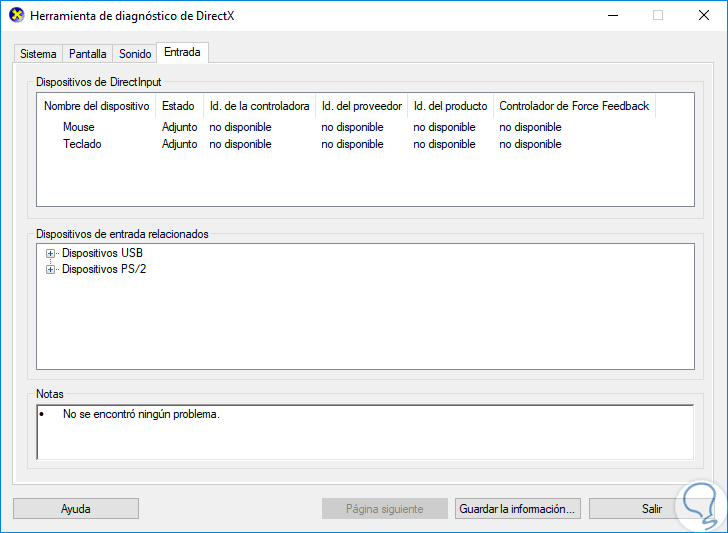The image size is (728, 533).
Task: Switch to the Sistema tab
Action: [x=38, y=54]
